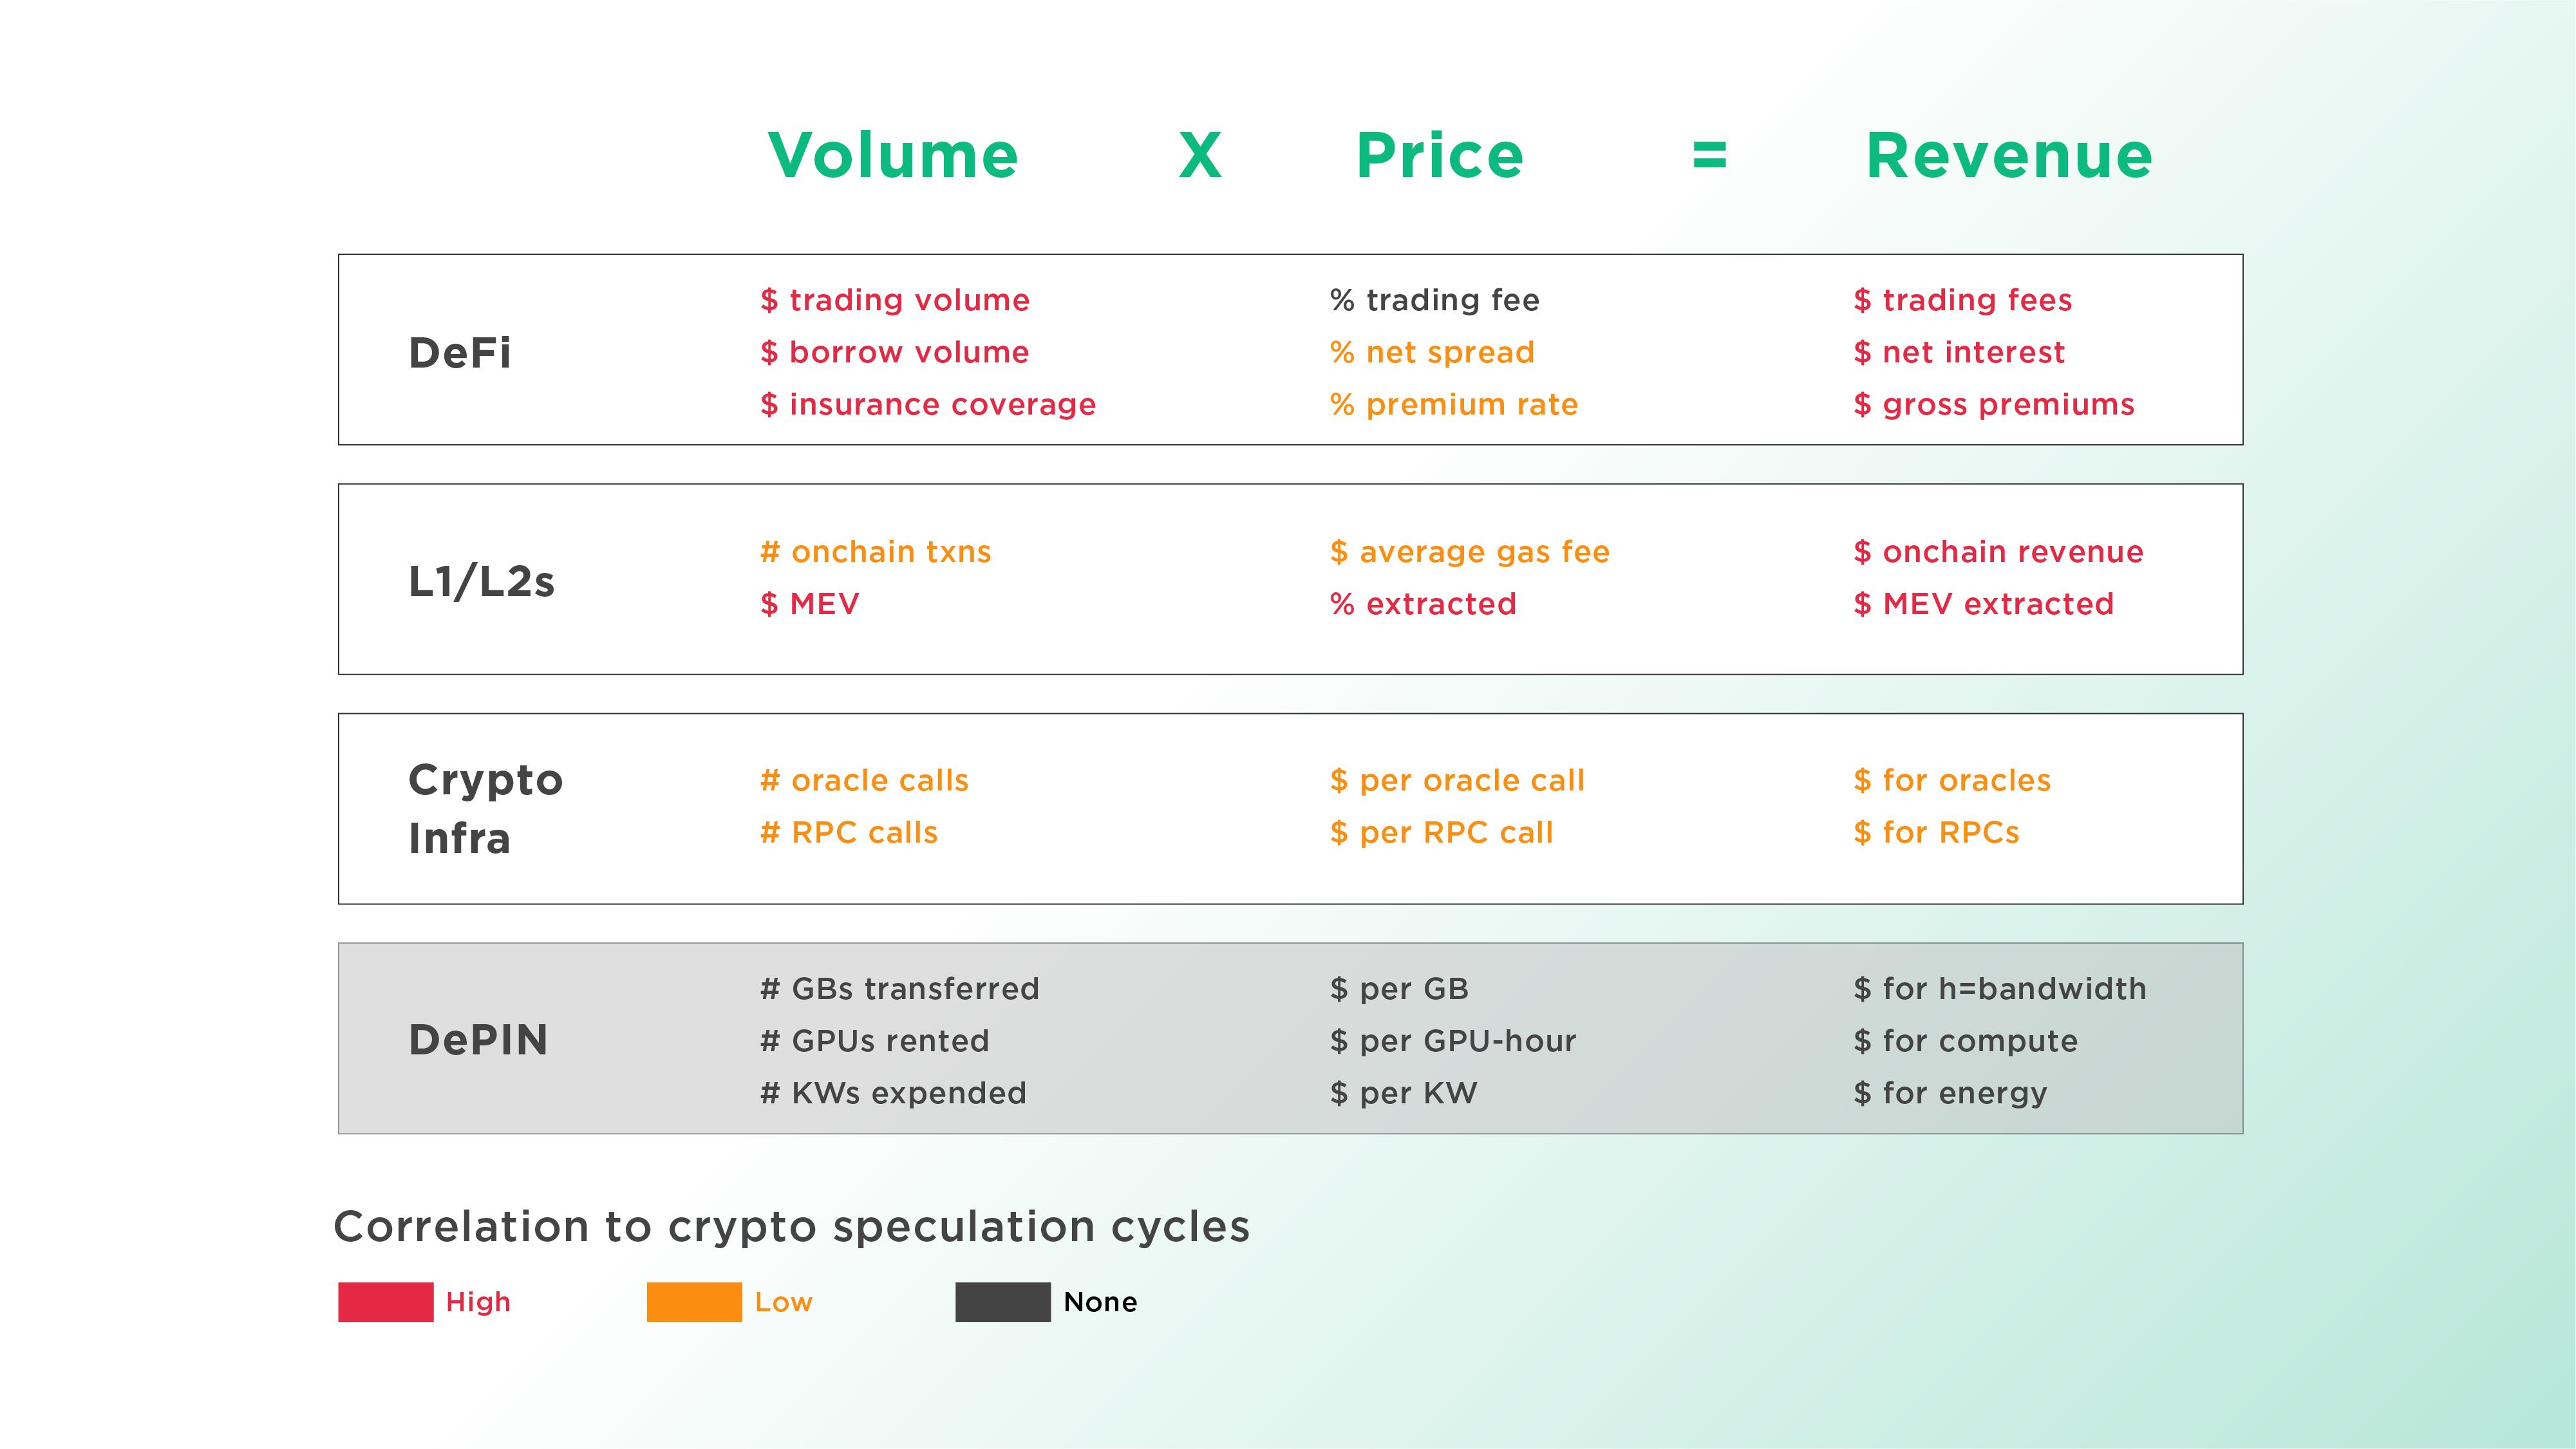Click the orange Low legend swatch
The height and width of the screenshot is (1449, 2576).
[694, 1302]
